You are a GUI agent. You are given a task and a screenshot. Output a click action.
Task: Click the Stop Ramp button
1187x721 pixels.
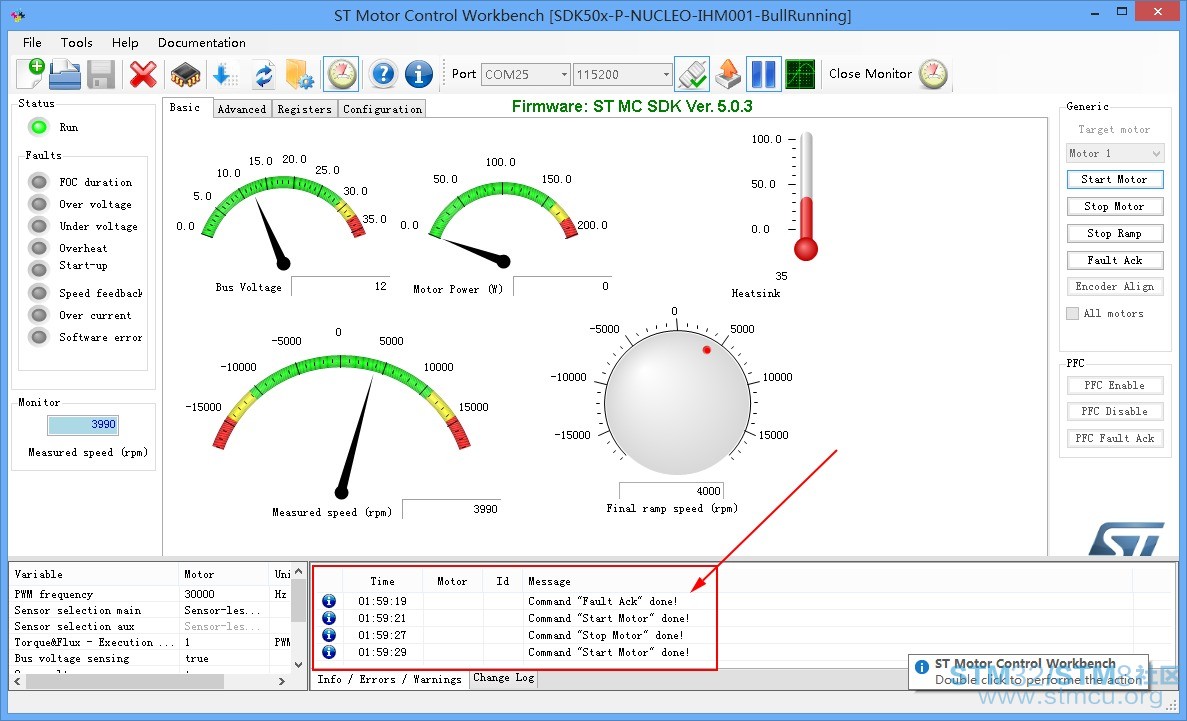click(1114, 233)
